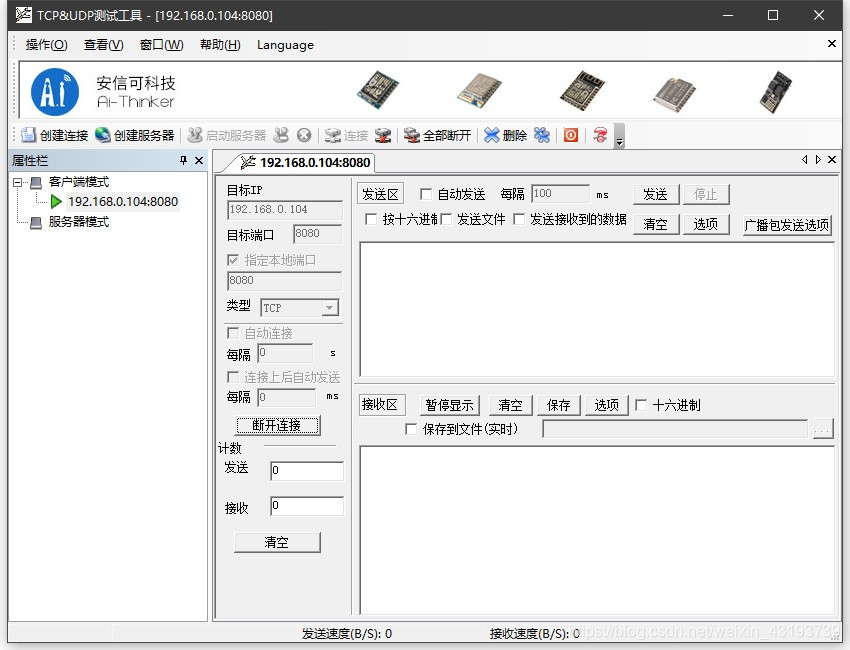Enable the 自动连接 checkbox

(x=233, y=332)
